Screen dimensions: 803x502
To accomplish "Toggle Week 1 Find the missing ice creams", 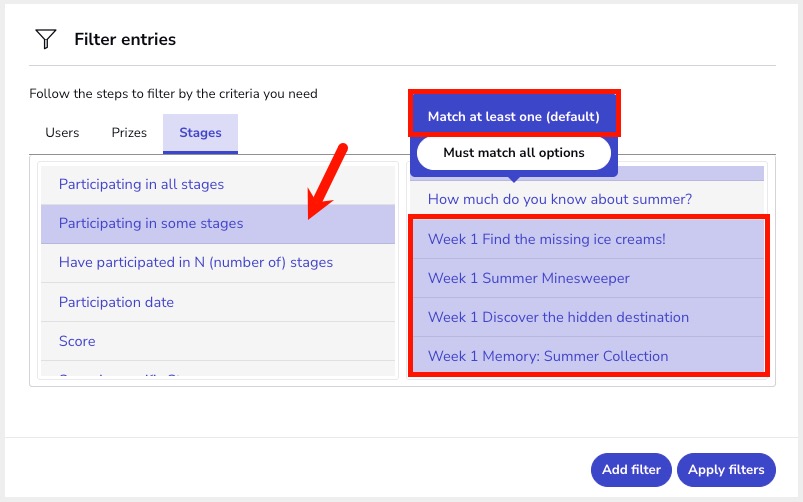I will 546,239.
